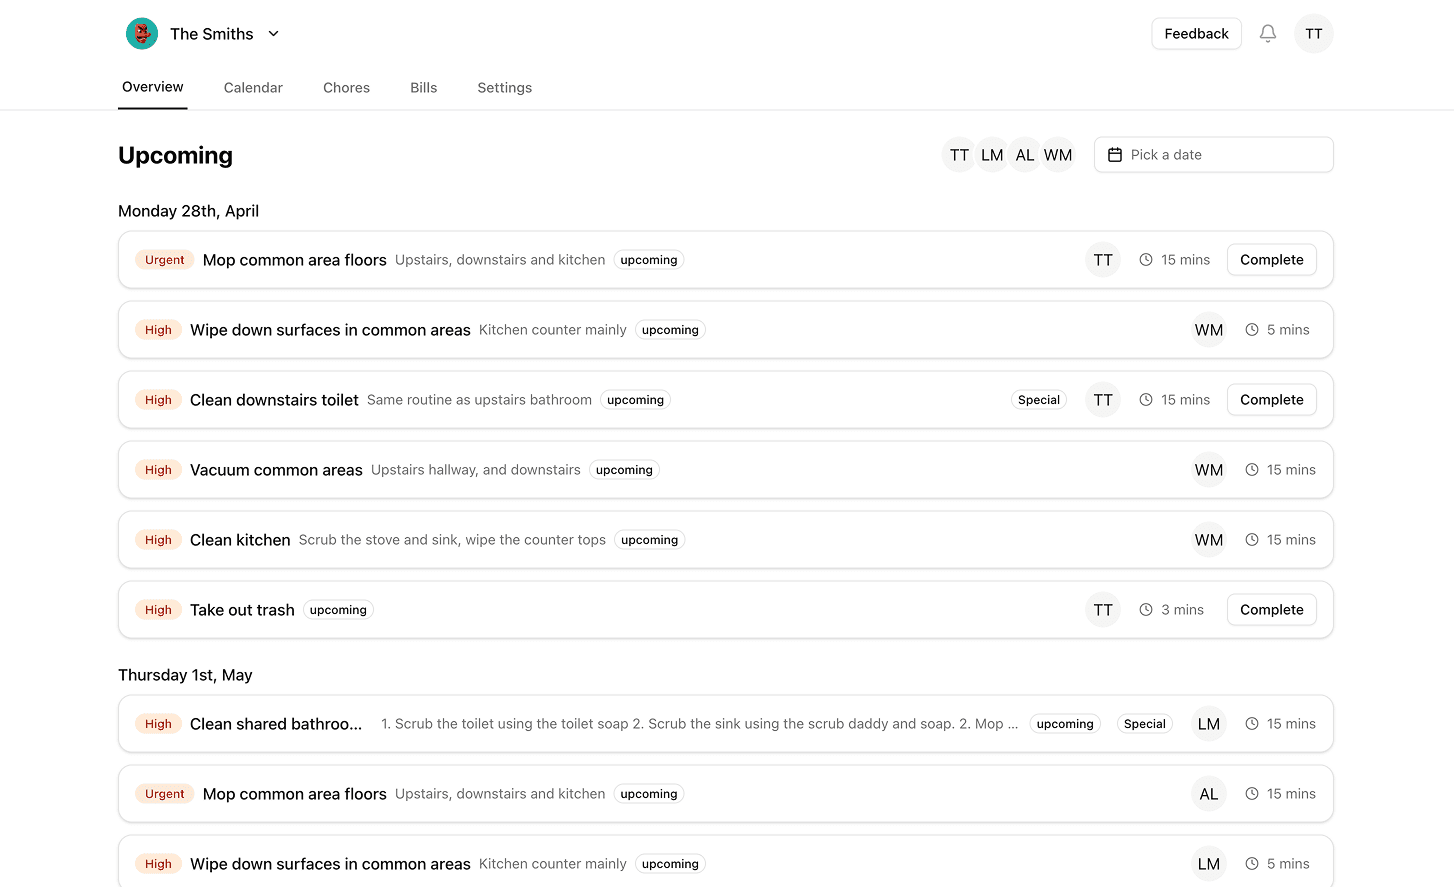
Task: Click Scrub the stove and sink description
Action: click(452, 540)
